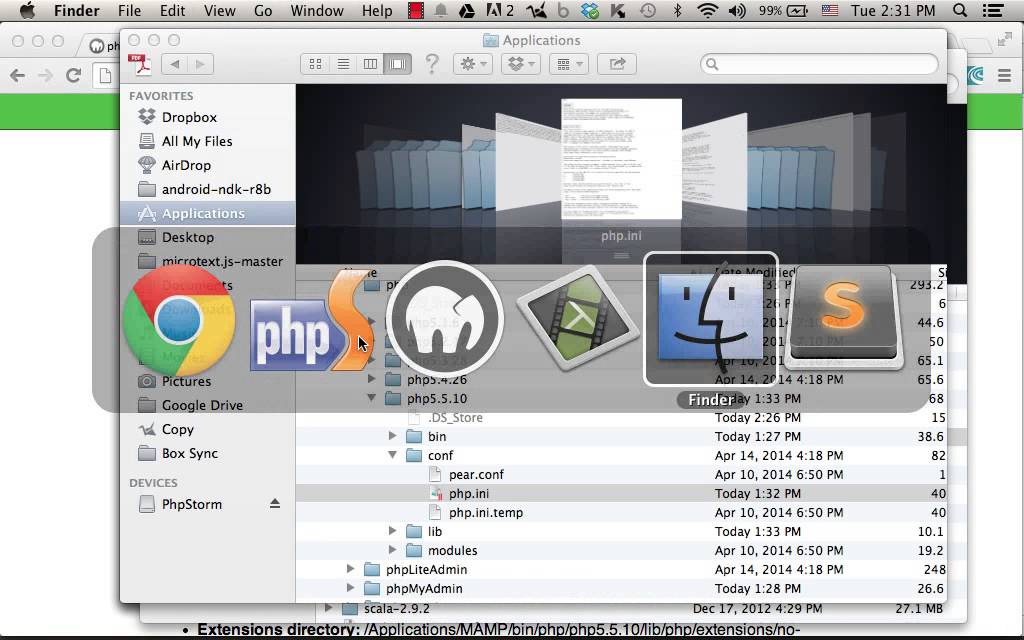Open Time Machine menu bar icon

click(x=648, y=10)
